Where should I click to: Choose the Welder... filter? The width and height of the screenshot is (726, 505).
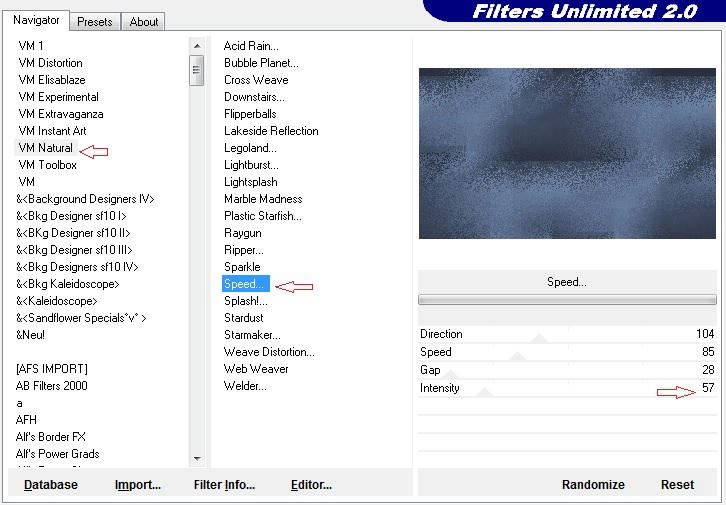(245, 386)
